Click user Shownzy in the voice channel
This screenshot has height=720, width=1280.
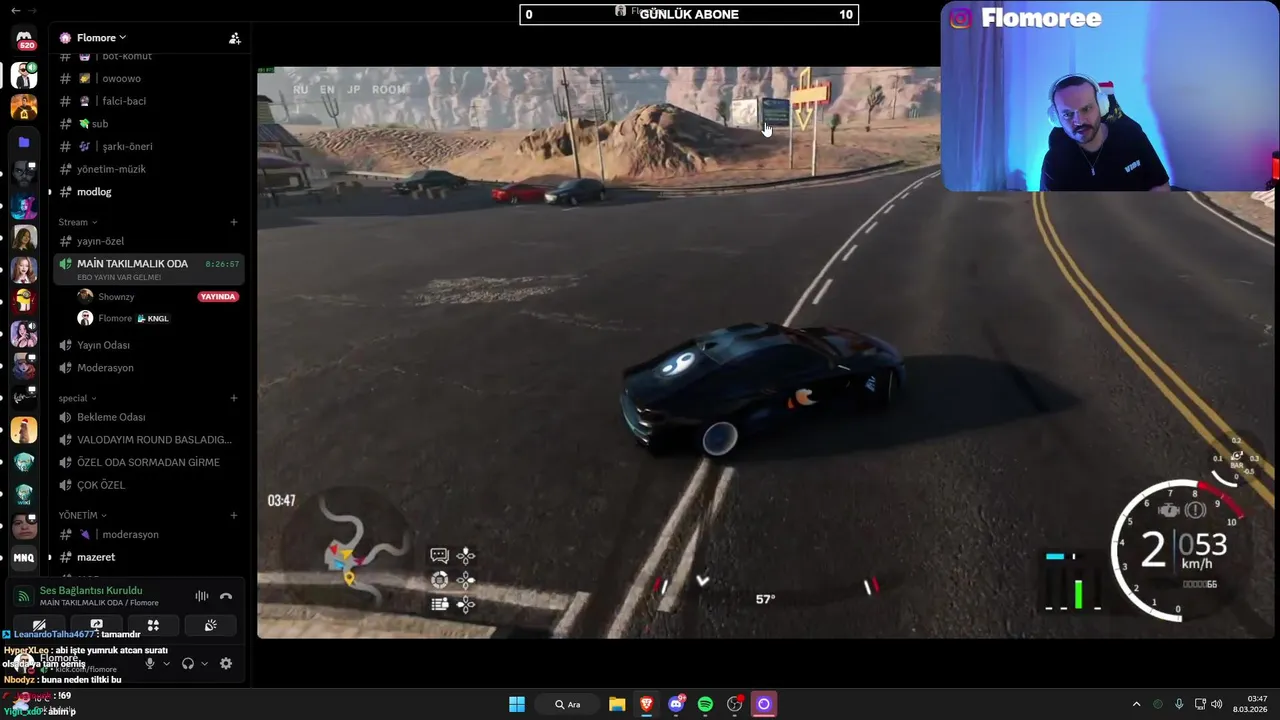click(117, 297)
